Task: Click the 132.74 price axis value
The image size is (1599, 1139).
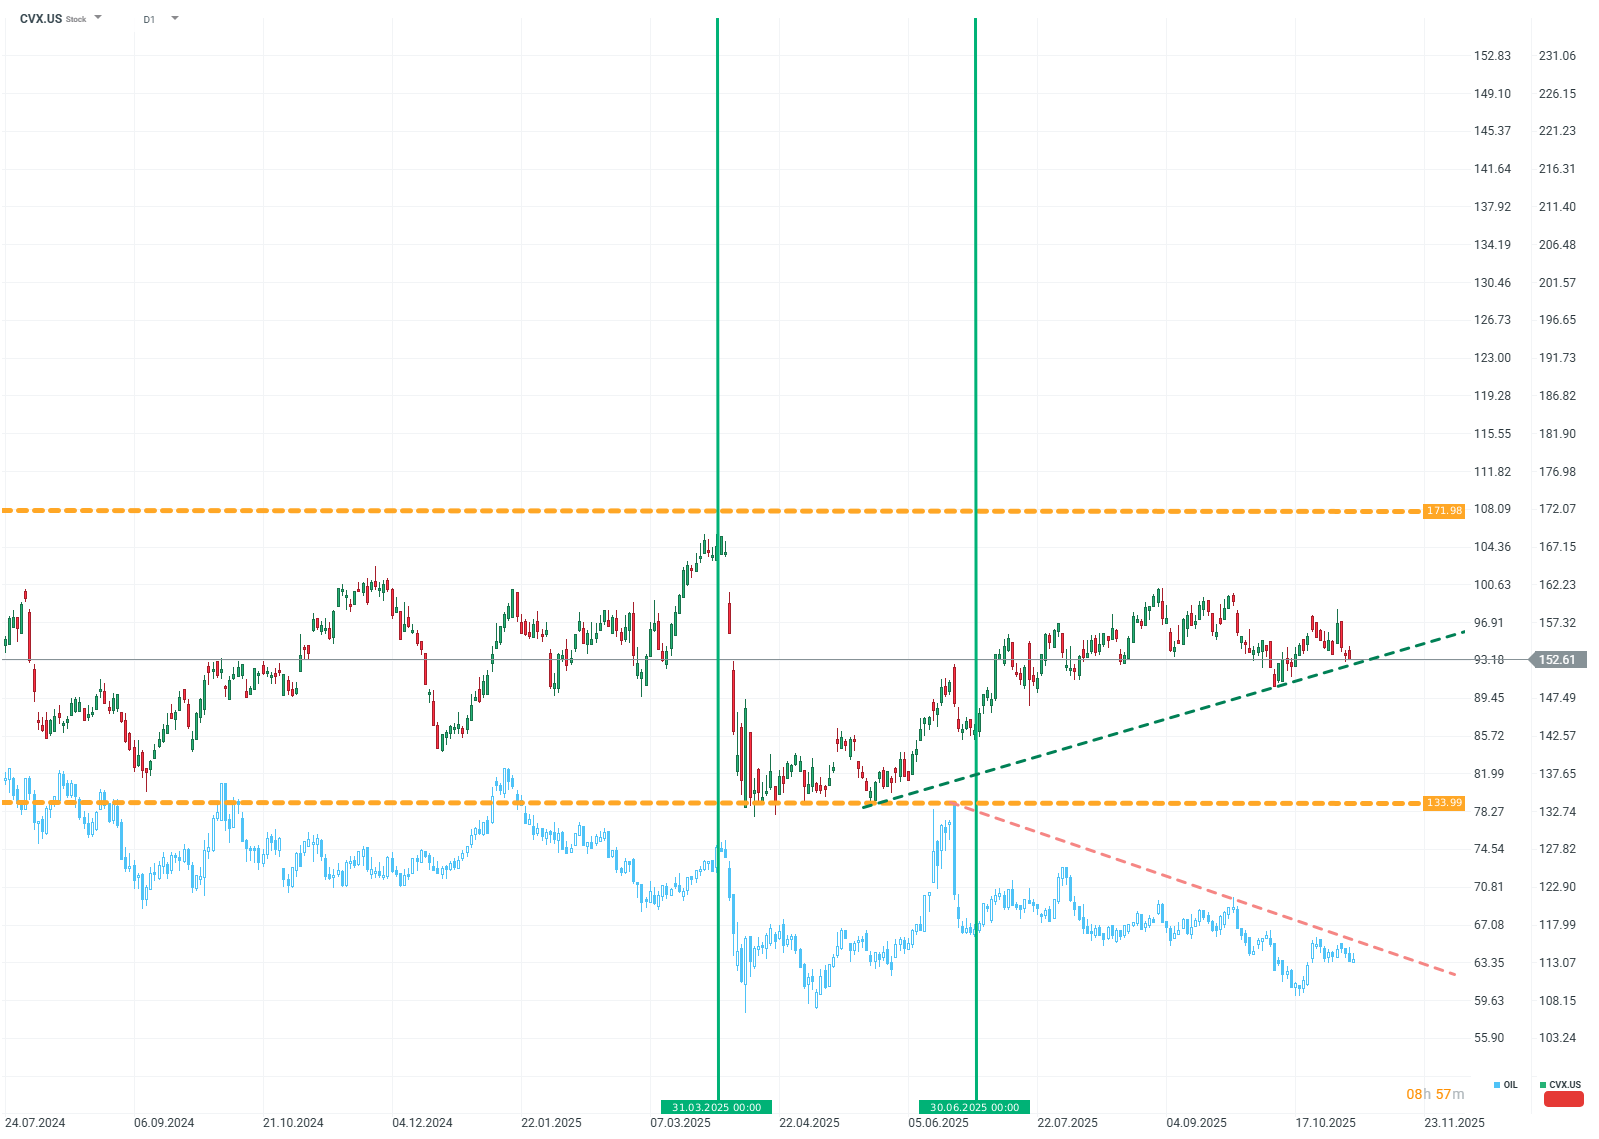Action: coord(1557,812)
